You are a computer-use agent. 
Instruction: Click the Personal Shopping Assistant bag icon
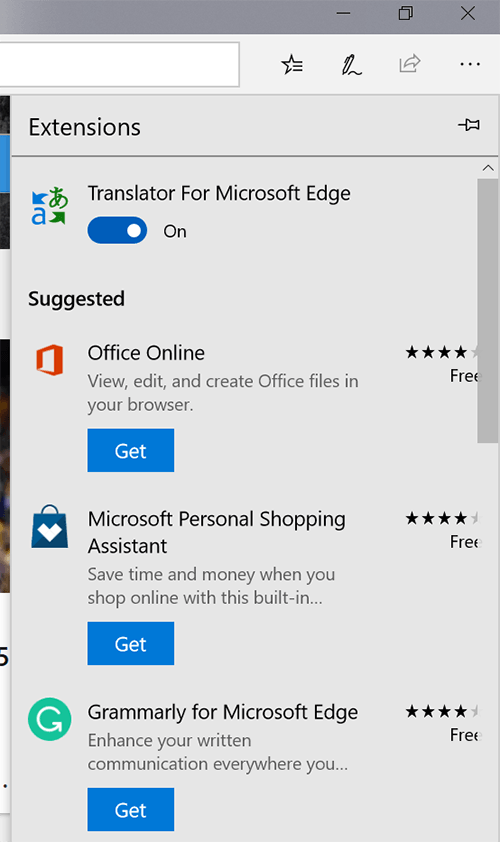click(x=49, y=526)
